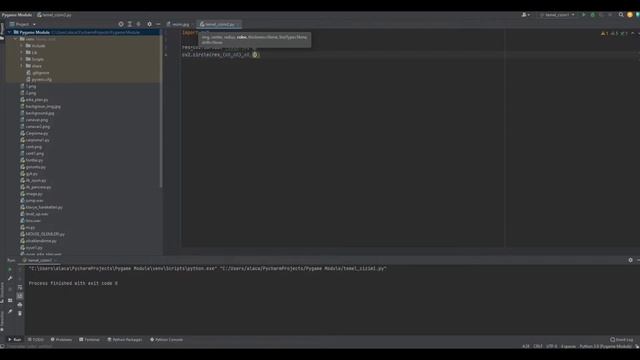Select the arka_plan.py file
This screenshot has width=640, height=360.
(34, 100)
